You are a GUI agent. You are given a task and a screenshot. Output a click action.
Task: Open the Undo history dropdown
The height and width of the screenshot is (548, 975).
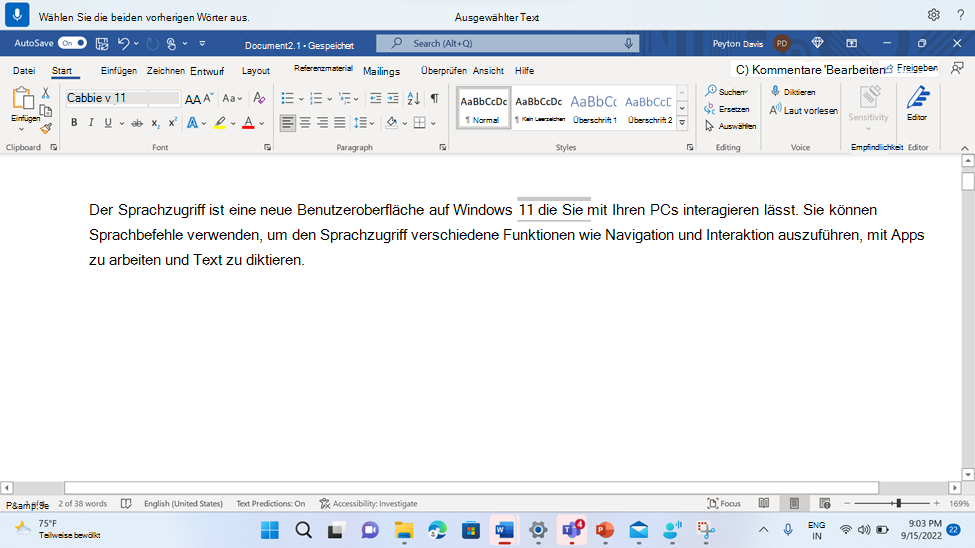[136, 44]
